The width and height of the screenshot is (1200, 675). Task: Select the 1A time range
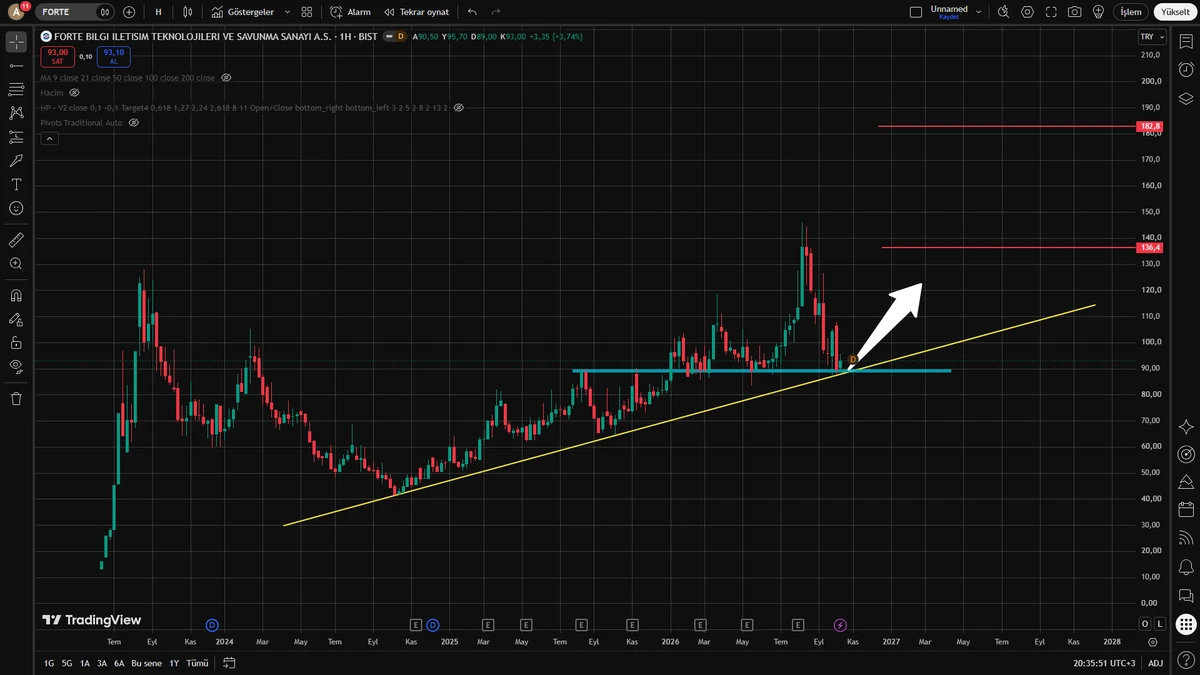(x=85, y=663)
